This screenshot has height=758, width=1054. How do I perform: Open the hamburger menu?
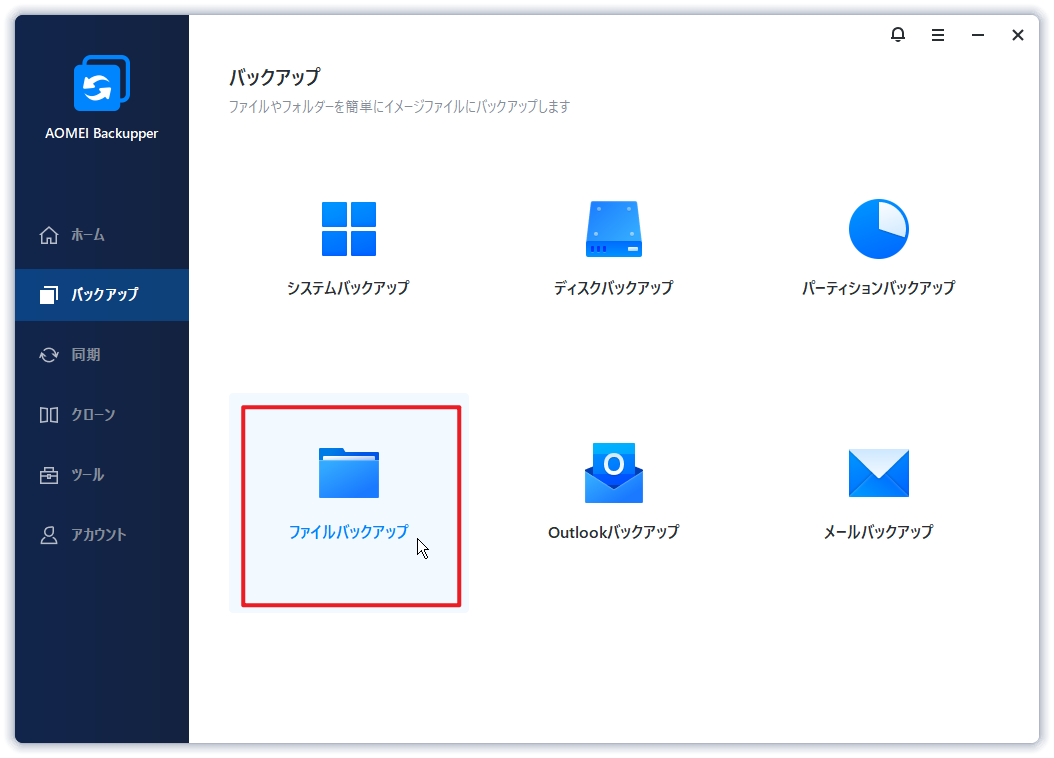coord(937,34)
